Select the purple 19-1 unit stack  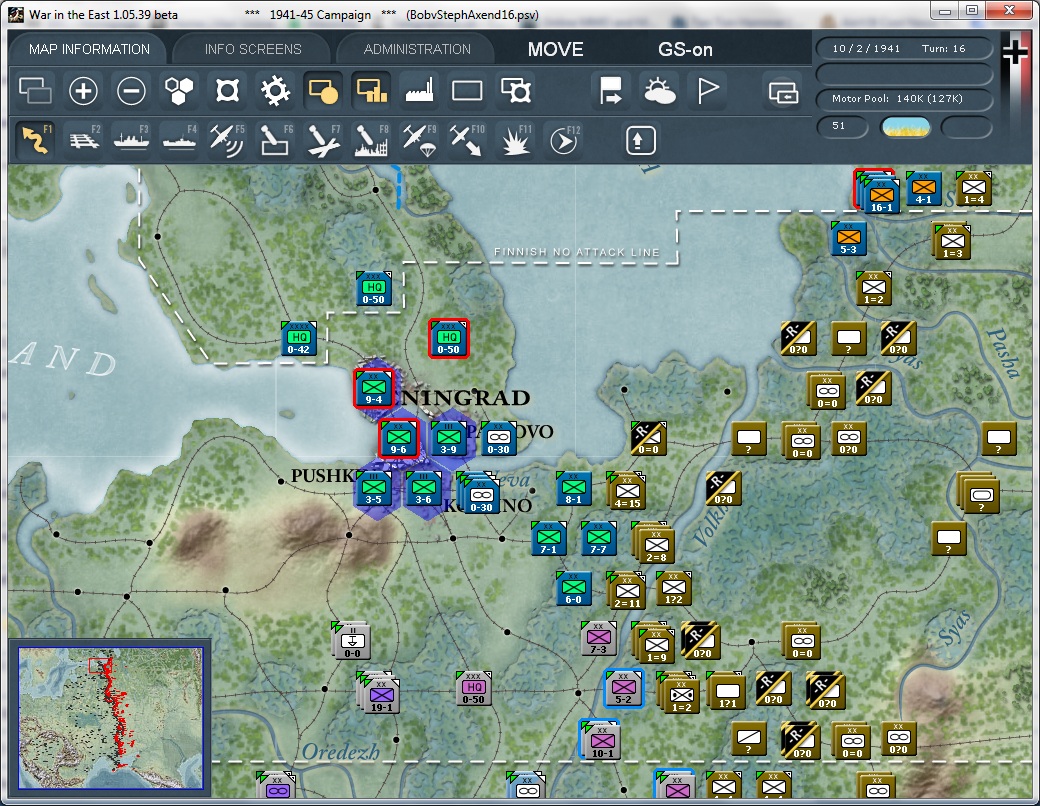click(x=379, y=693)
